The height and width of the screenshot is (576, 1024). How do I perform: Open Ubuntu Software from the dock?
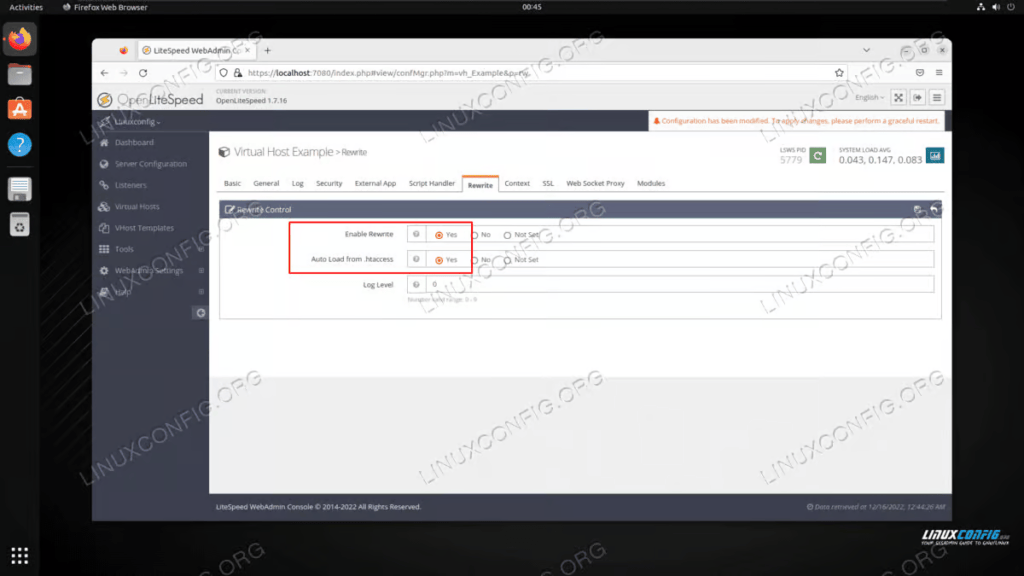20,109
